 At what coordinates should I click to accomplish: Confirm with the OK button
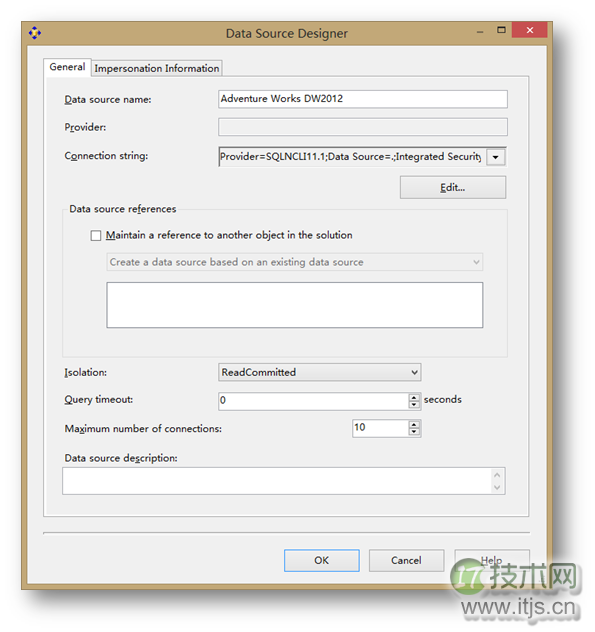(322, 560)
